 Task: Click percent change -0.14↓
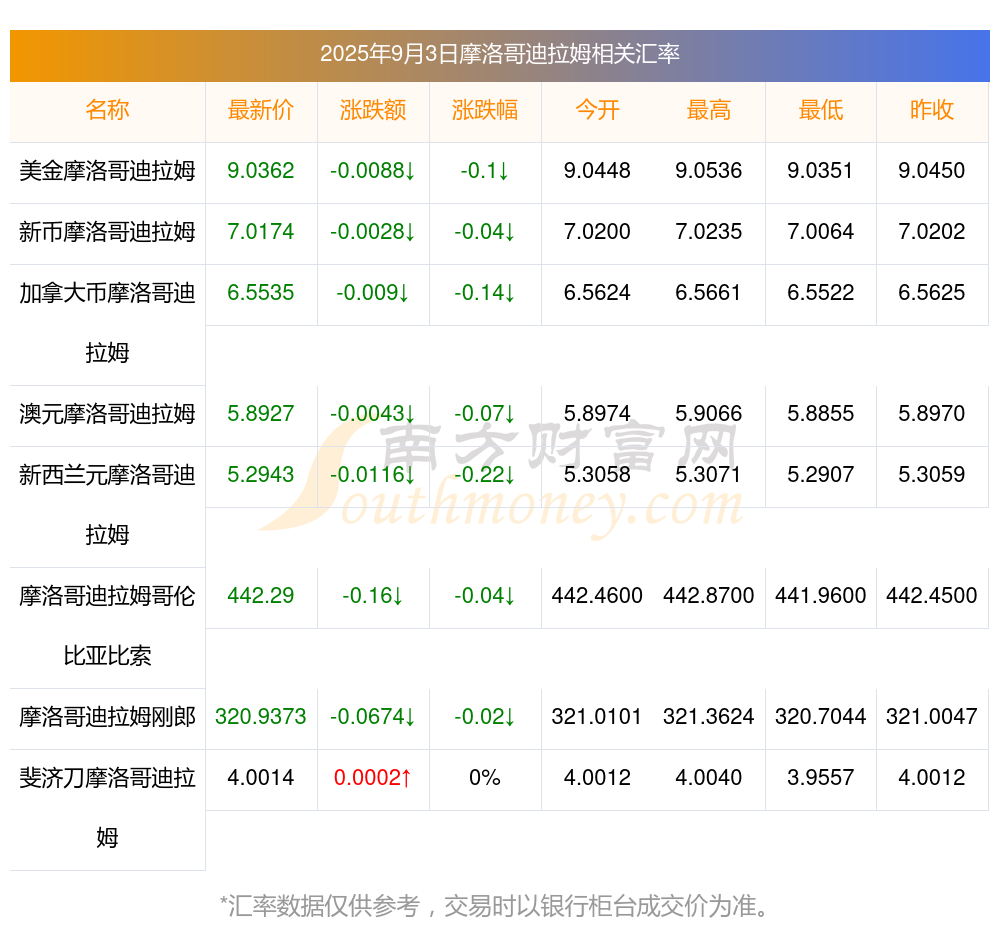pos(485,293)
